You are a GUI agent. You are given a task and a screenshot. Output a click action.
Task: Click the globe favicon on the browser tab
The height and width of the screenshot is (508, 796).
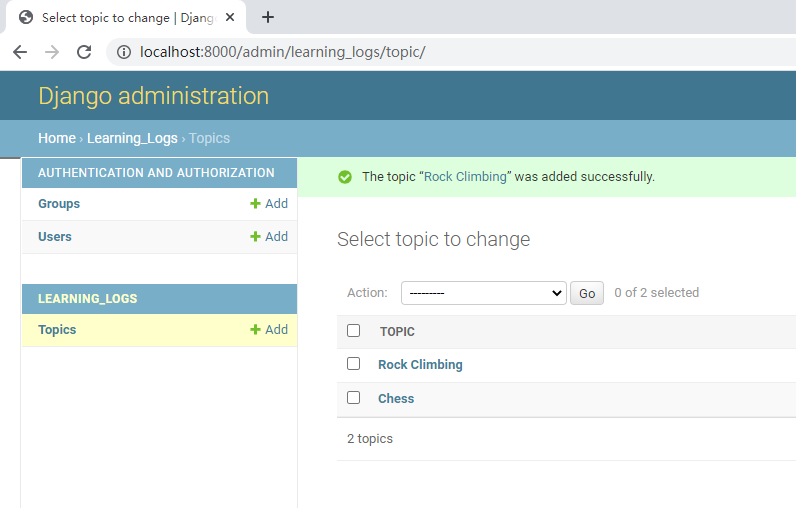(x=26, y=17)
